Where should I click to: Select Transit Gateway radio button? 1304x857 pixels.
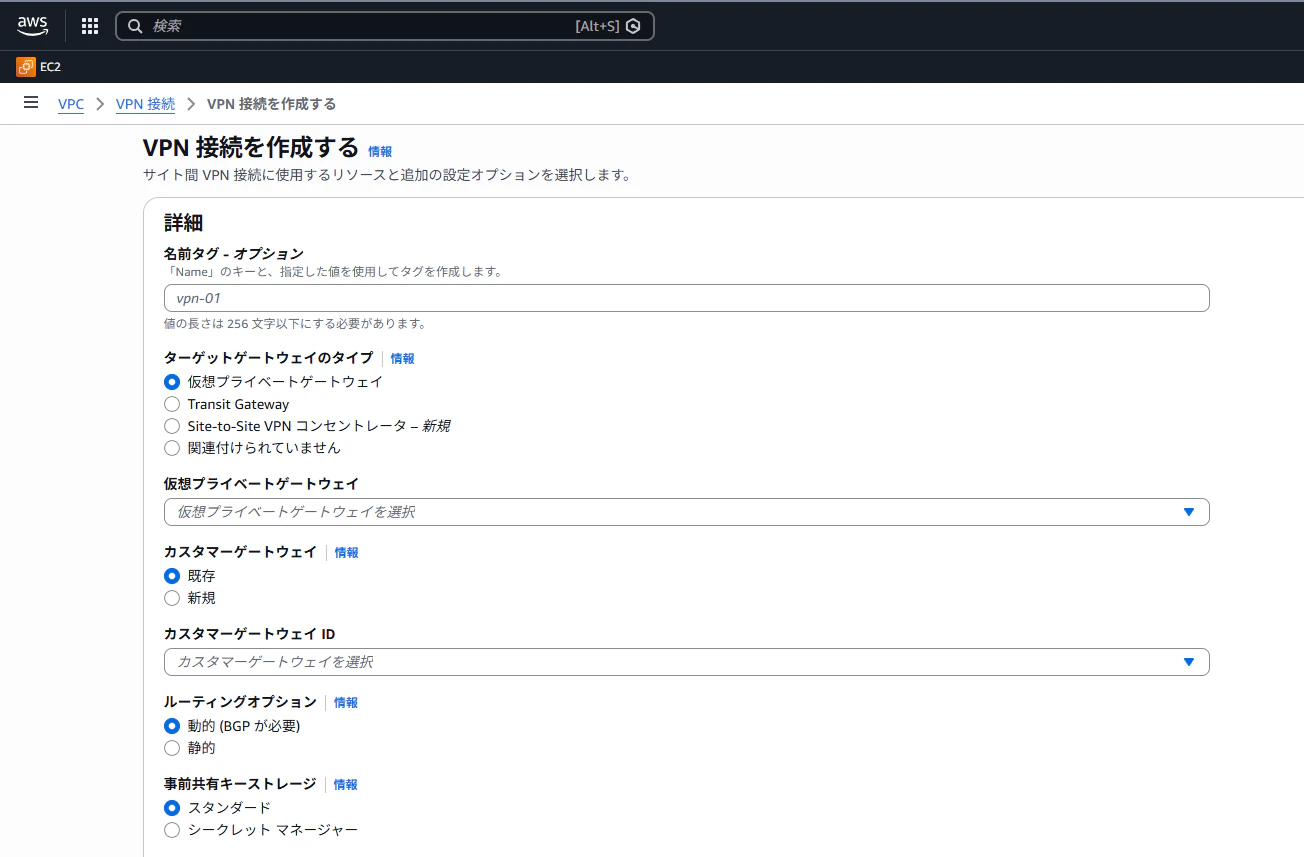172,404
